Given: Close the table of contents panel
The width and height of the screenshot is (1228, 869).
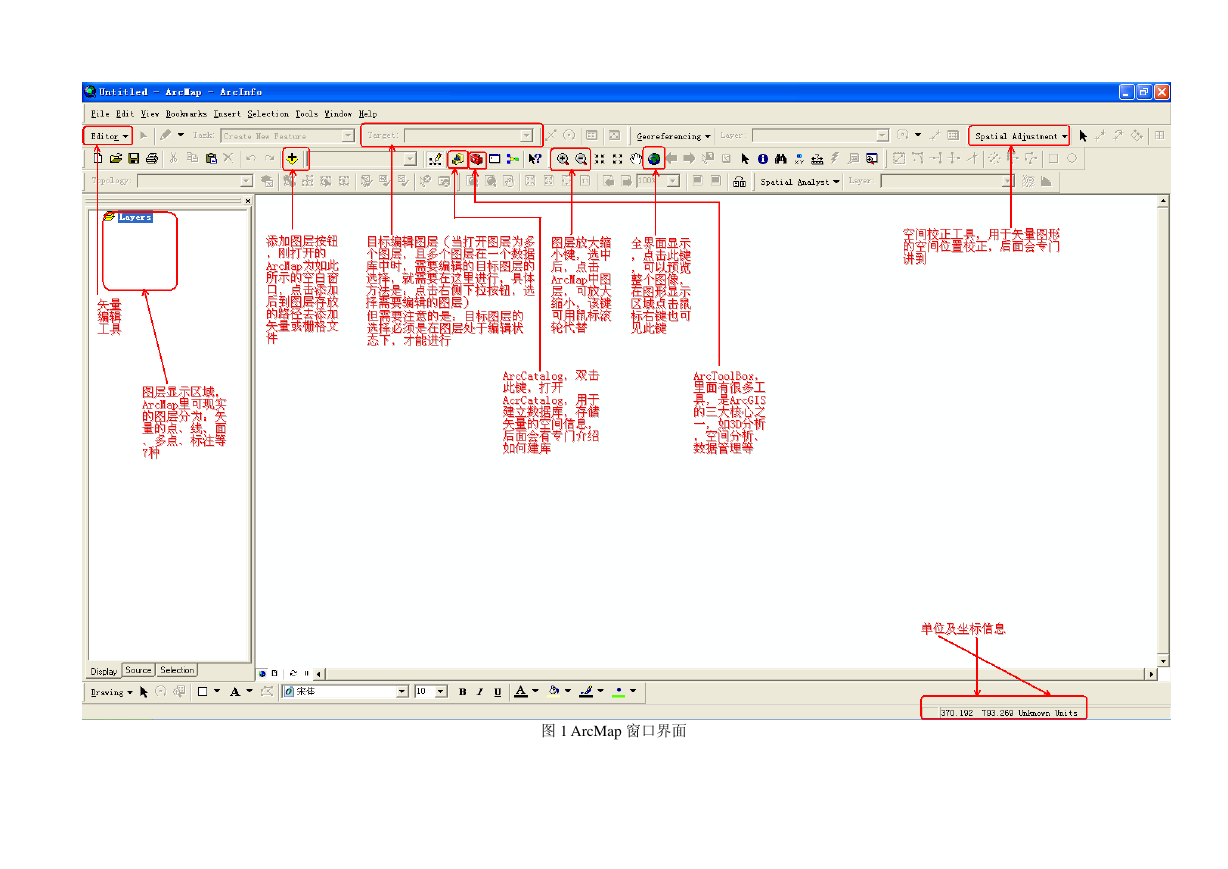Looking at the screenshot, I should pyautogui.click(x=248, y=201).
